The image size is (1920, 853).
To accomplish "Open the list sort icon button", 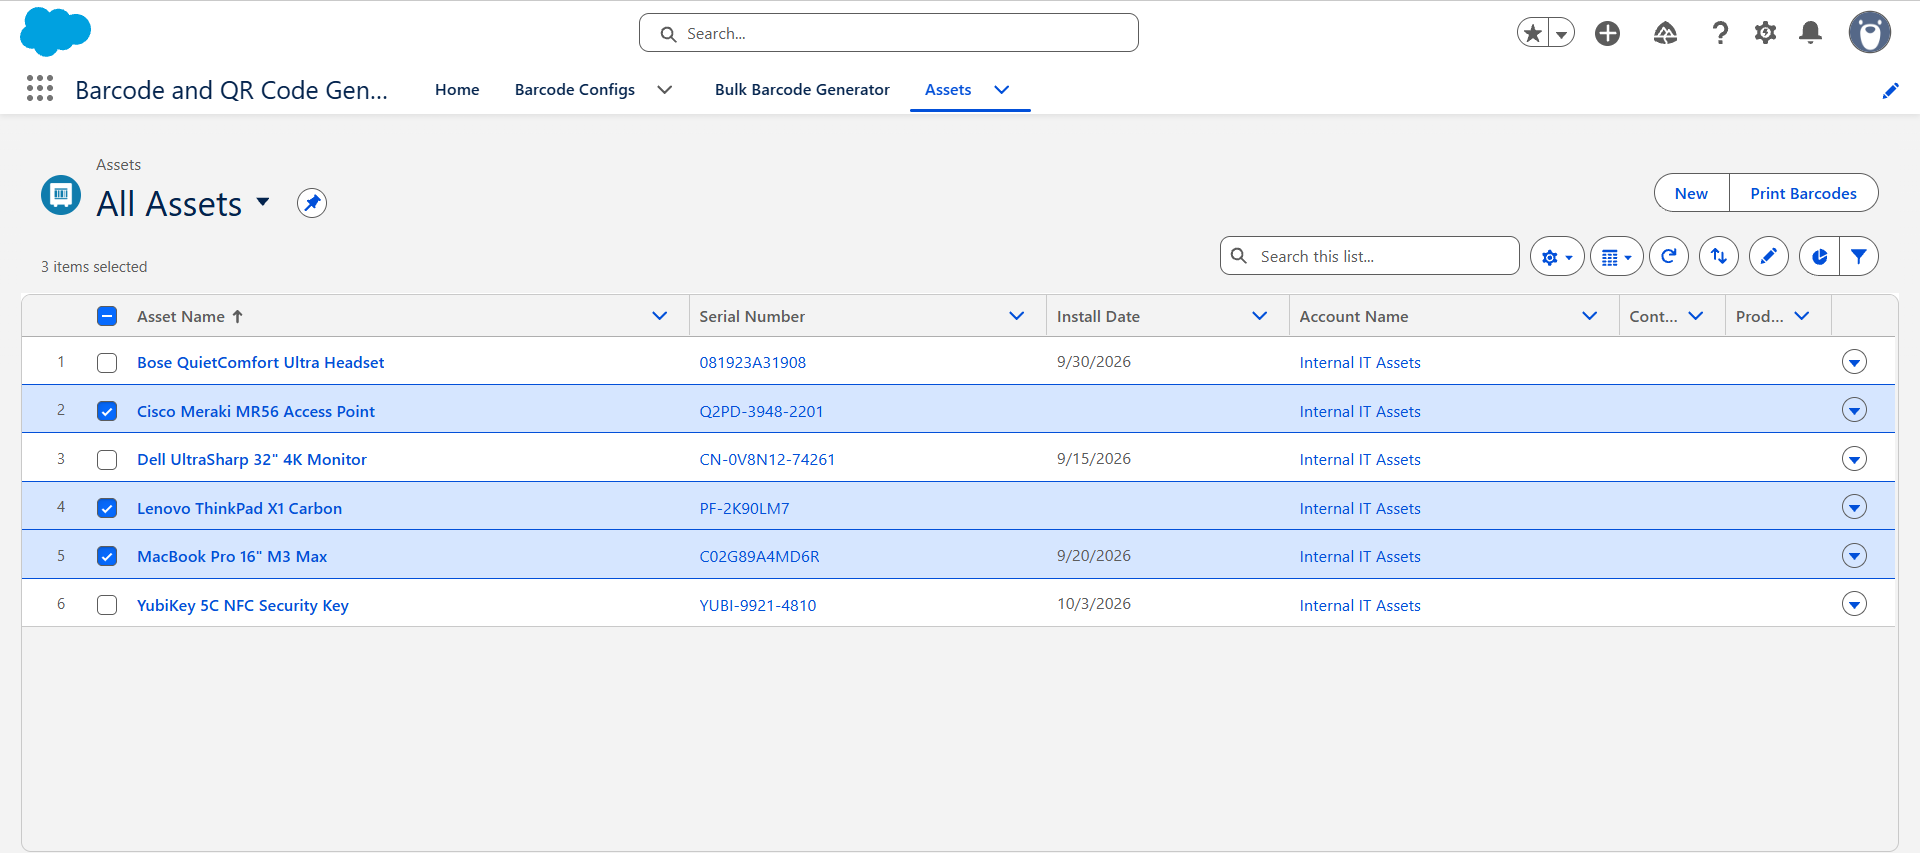I will [1719, 256].
